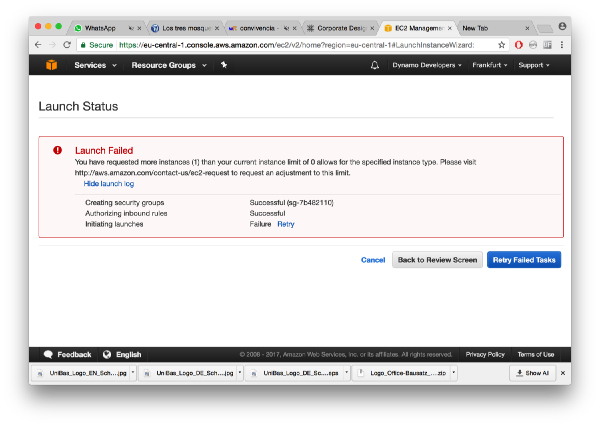Switch to the Corporate Design tab
This screenshot has width=600, height=426.
pyautogui.click(x=341, y=28)
